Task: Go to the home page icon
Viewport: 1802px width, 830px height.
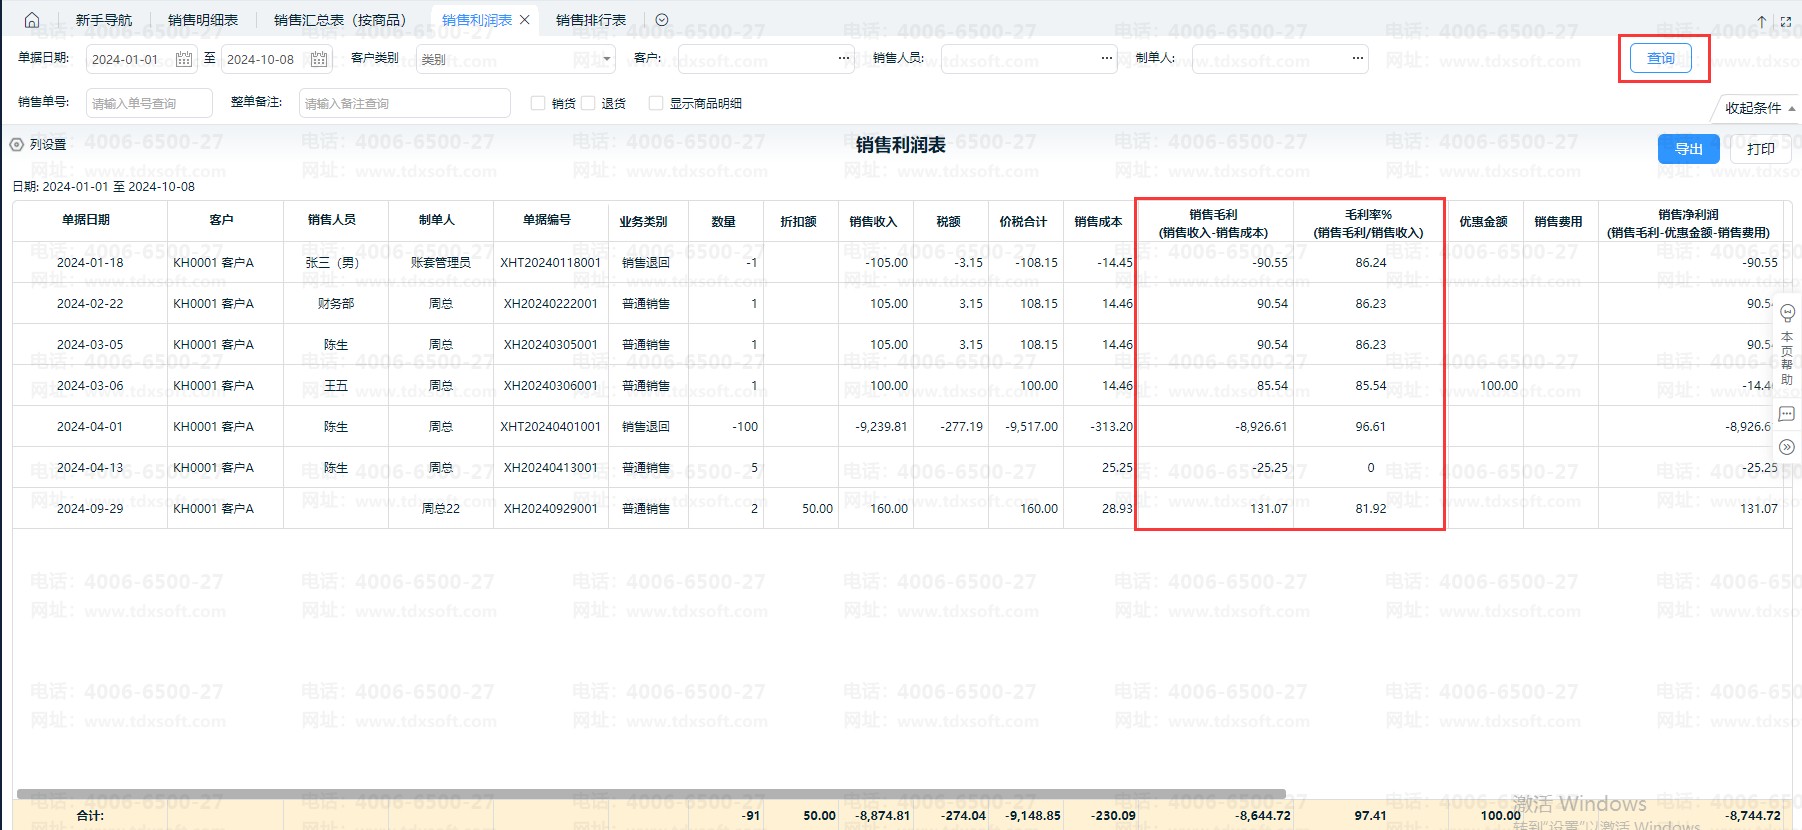Action: coord(32,20)
